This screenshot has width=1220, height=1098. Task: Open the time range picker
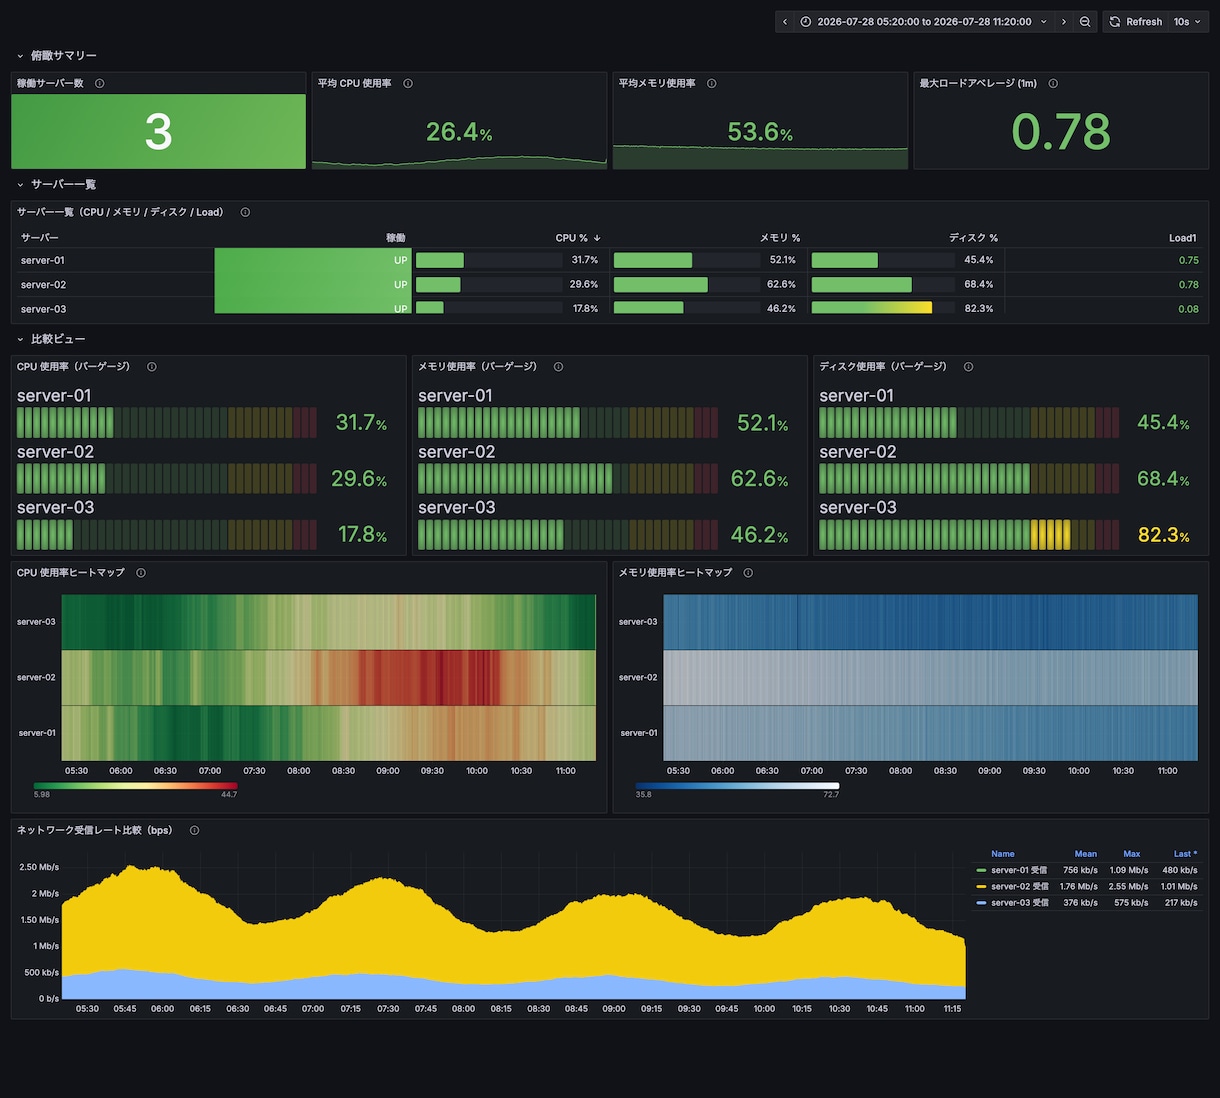coord(924,22)
